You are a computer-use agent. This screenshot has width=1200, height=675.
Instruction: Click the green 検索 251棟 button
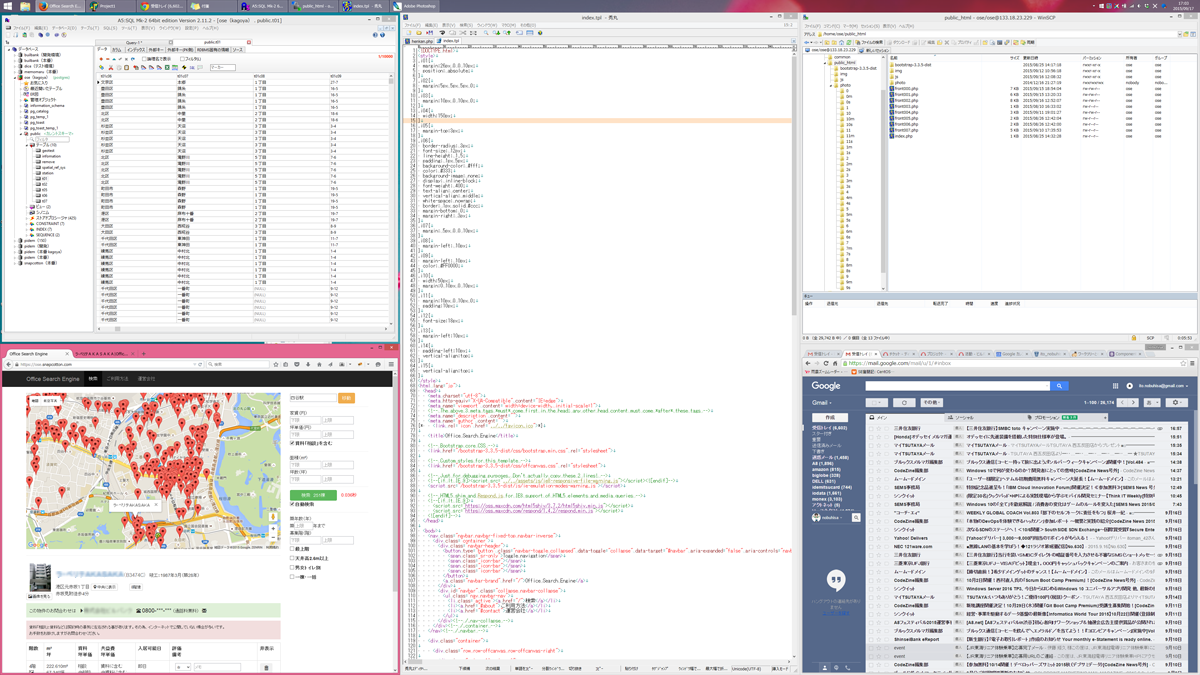pos(313,495)
